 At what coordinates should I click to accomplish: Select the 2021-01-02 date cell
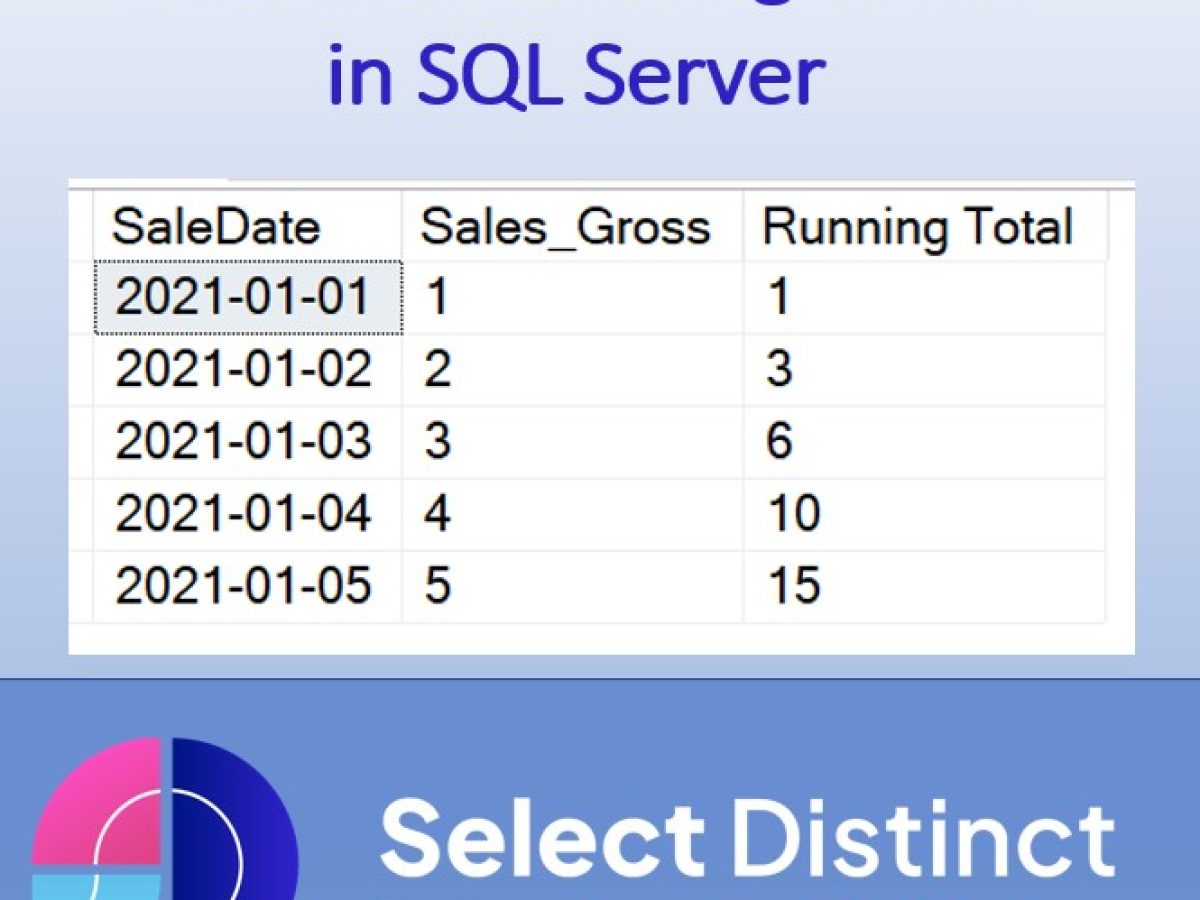247,370
